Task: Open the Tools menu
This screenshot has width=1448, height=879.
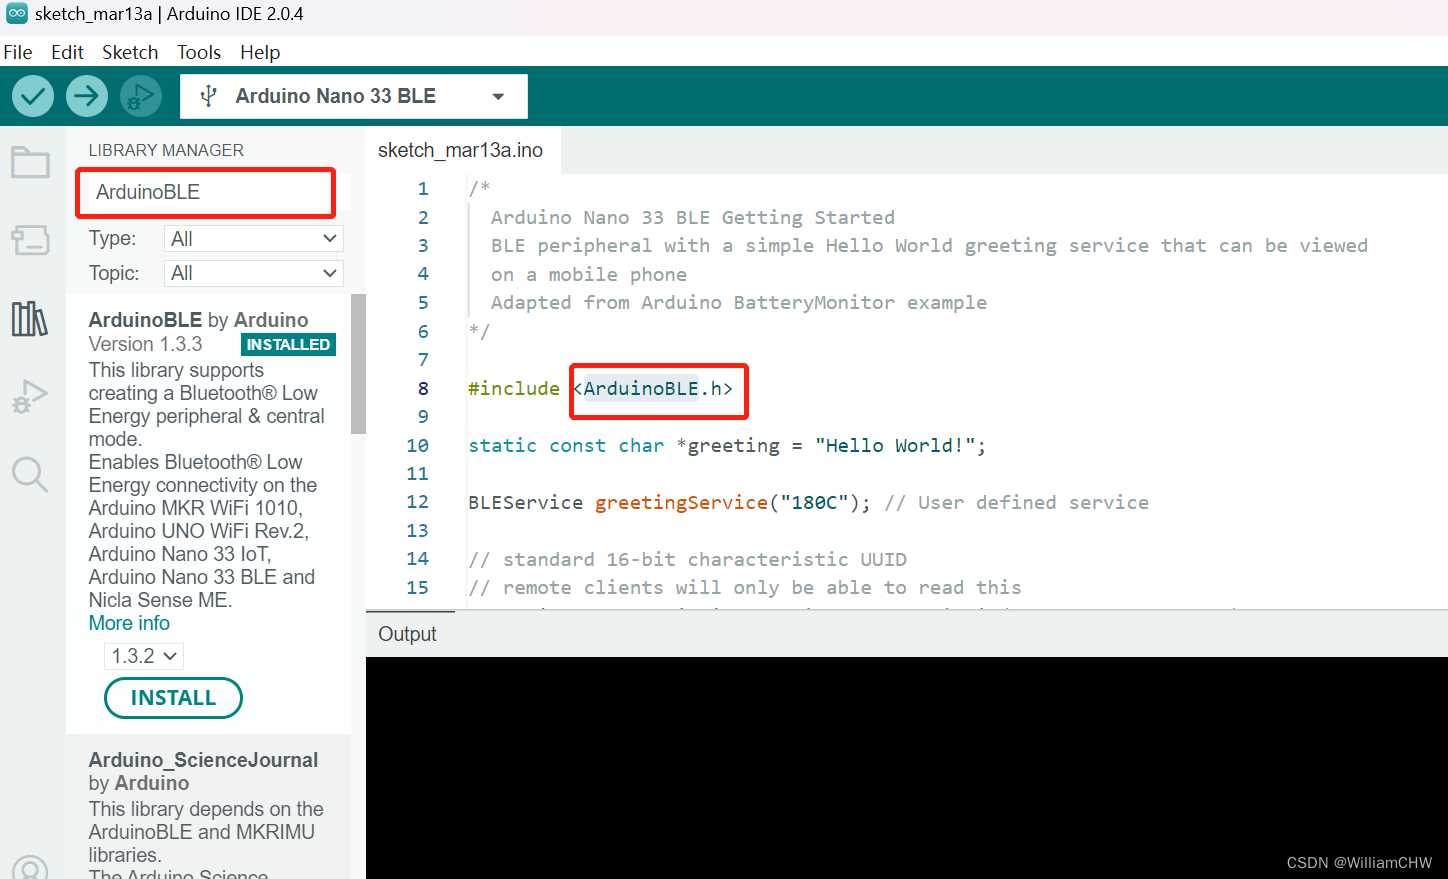Action: pos(199,52)
